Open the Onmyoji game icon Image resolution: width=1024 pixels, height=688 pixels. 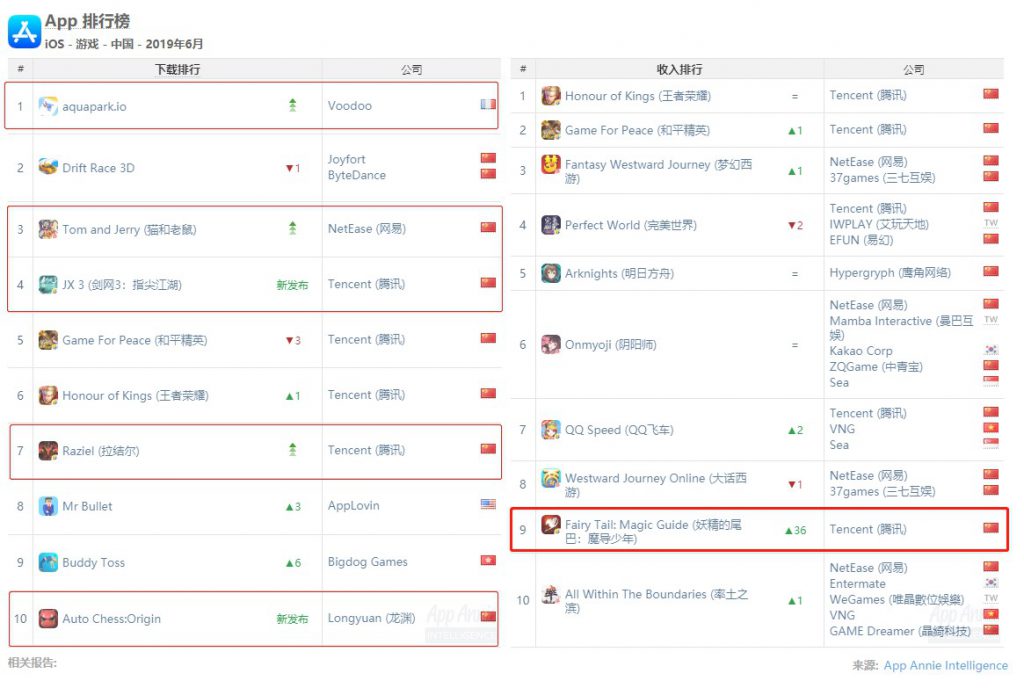click(x=551, y=344)
